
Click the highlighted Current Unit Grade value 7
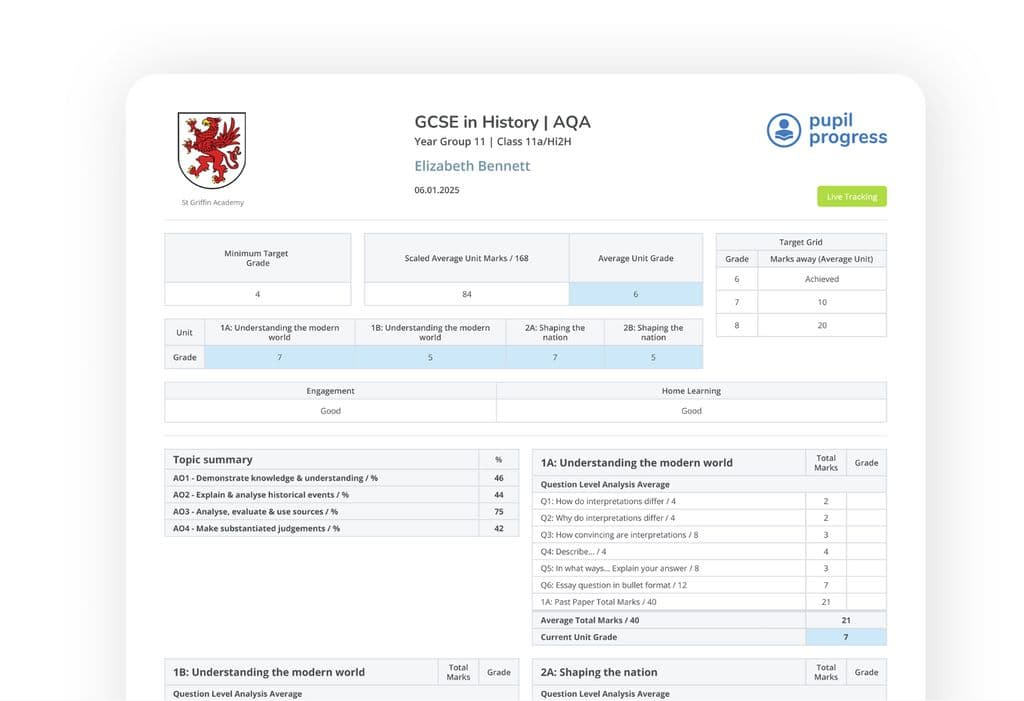(x=846, y=637)
